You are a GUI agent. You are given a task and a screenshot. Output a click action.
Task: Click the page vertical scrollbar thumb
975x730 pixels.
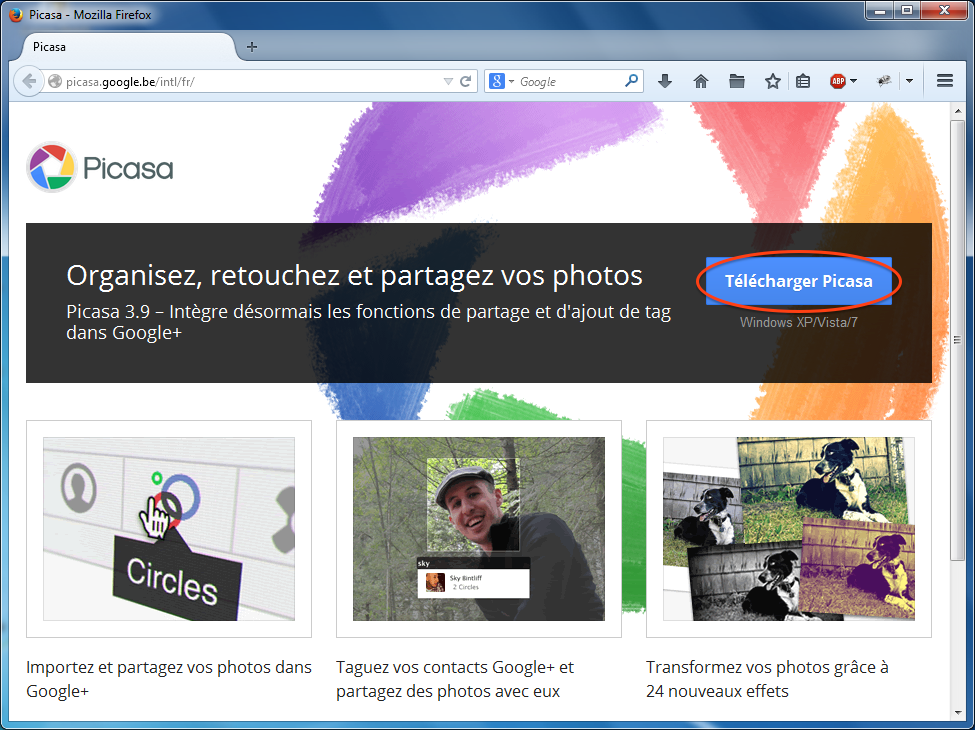pos(957,340)
